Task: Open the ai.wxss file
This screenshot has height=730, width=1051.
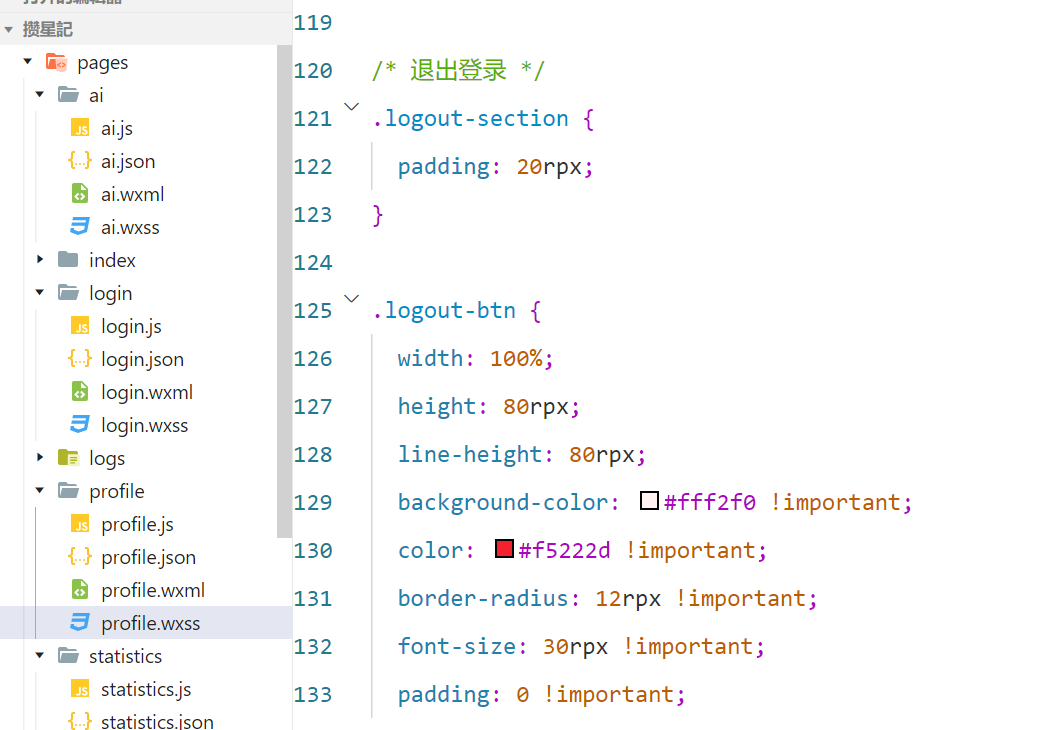Action: [x=130, y=227]
